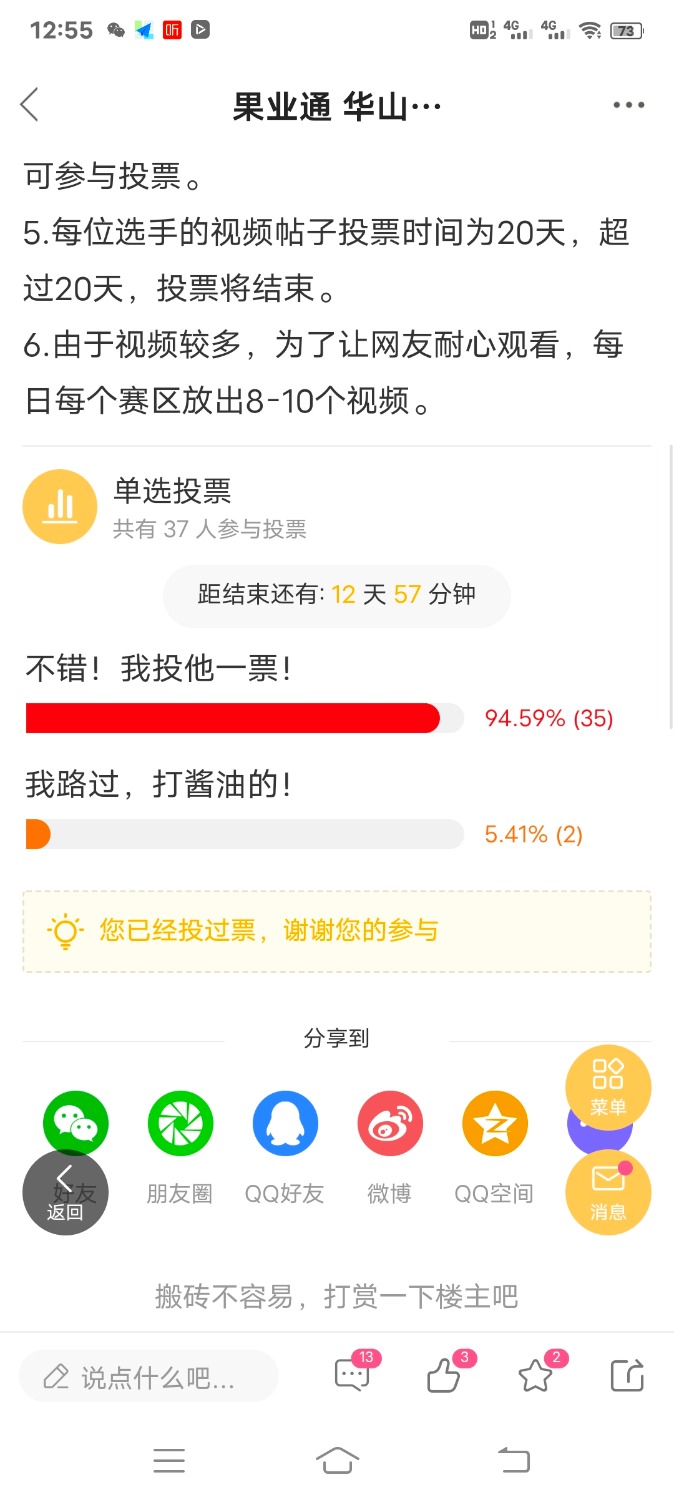Share to 朋友圈 Moments icon
The height and width of the screenshot is (1500, 674).
[180, 1123]
